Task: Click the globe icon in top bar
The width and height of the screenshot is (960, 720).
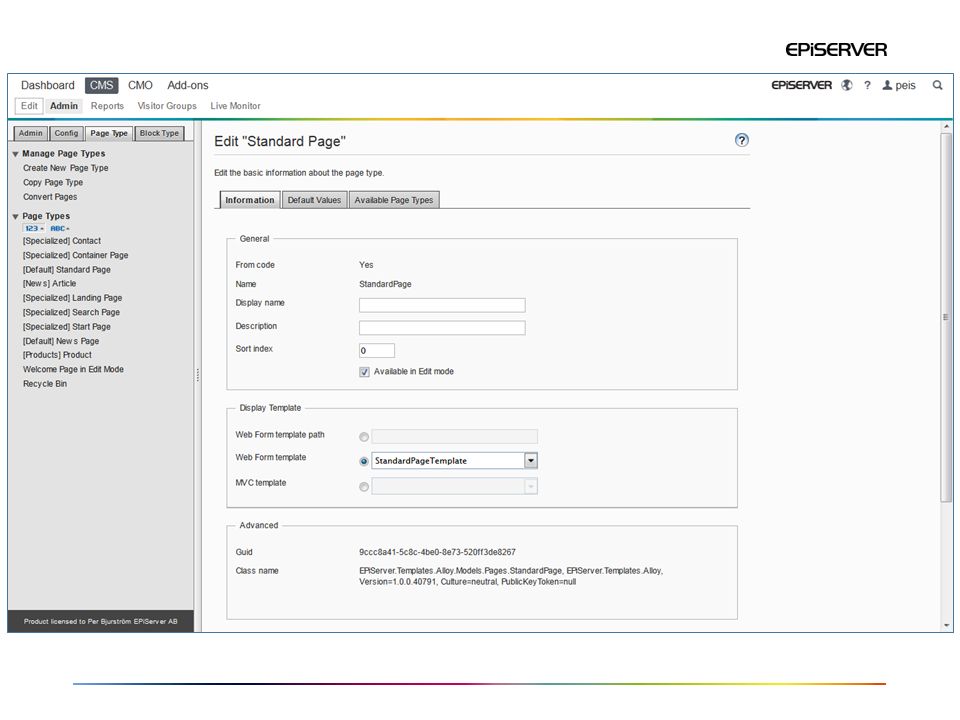Action: [847, 85]
